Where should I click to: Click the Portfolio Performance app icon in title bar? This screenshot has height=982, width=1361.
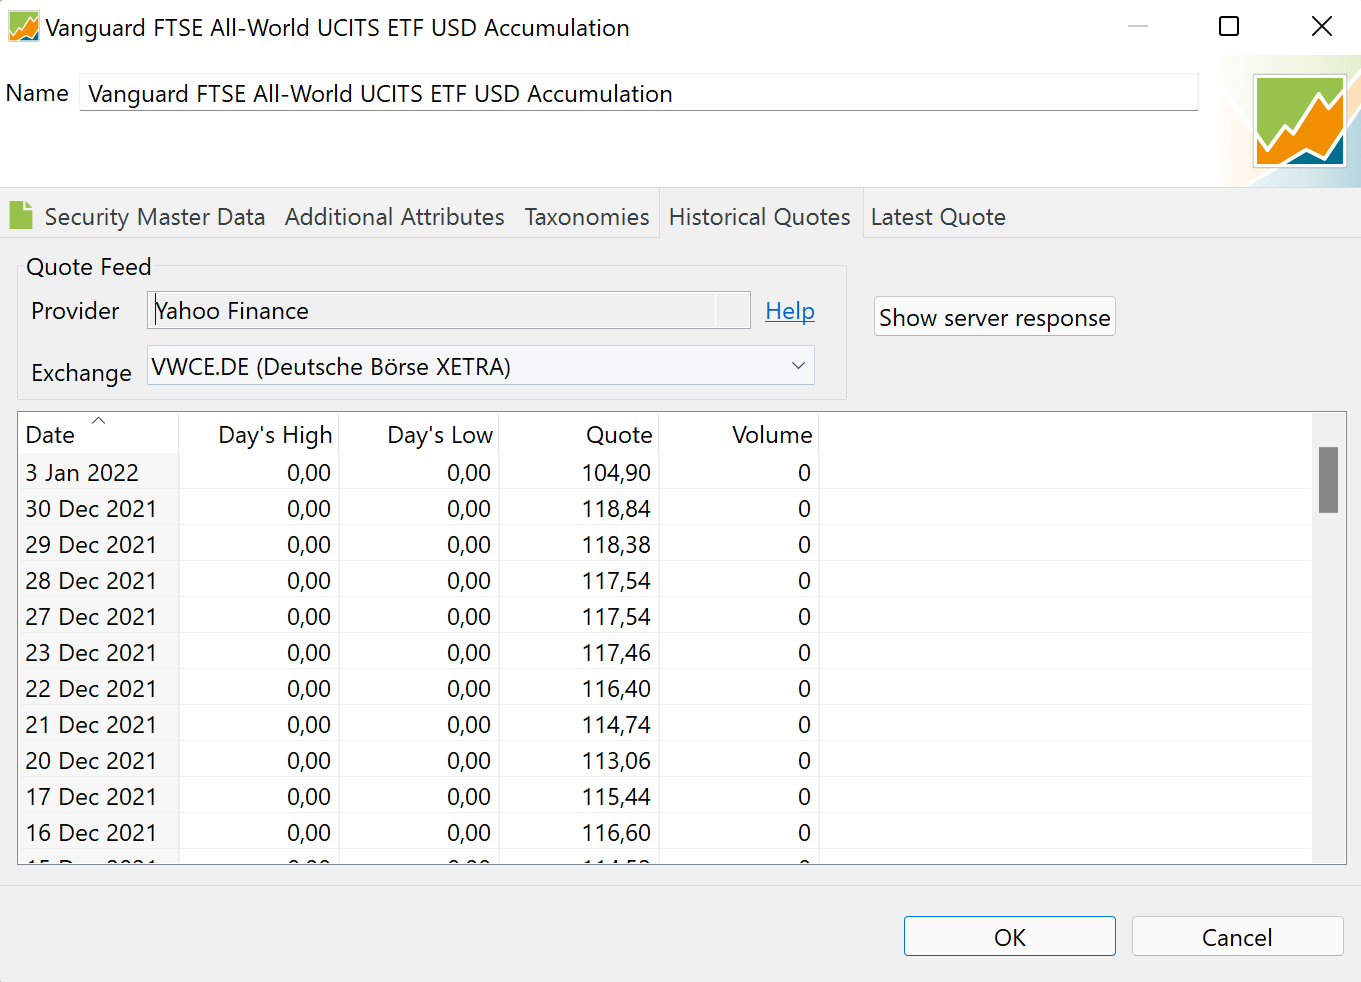(x=23, y=27)
